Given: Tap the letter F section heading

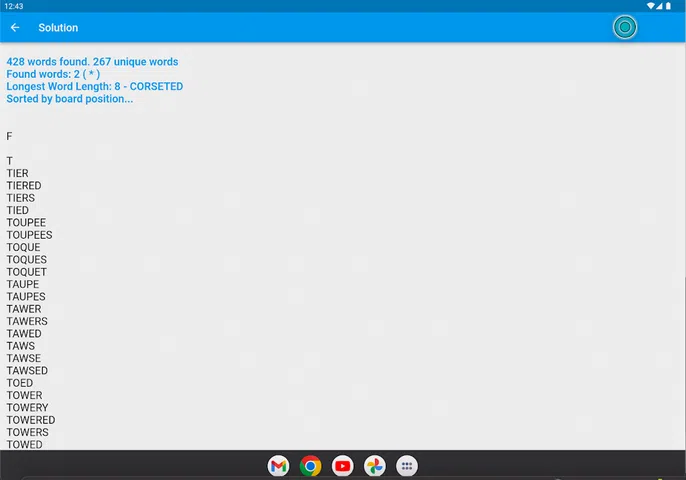Looking at the screenshot, I should click(10, 136).
